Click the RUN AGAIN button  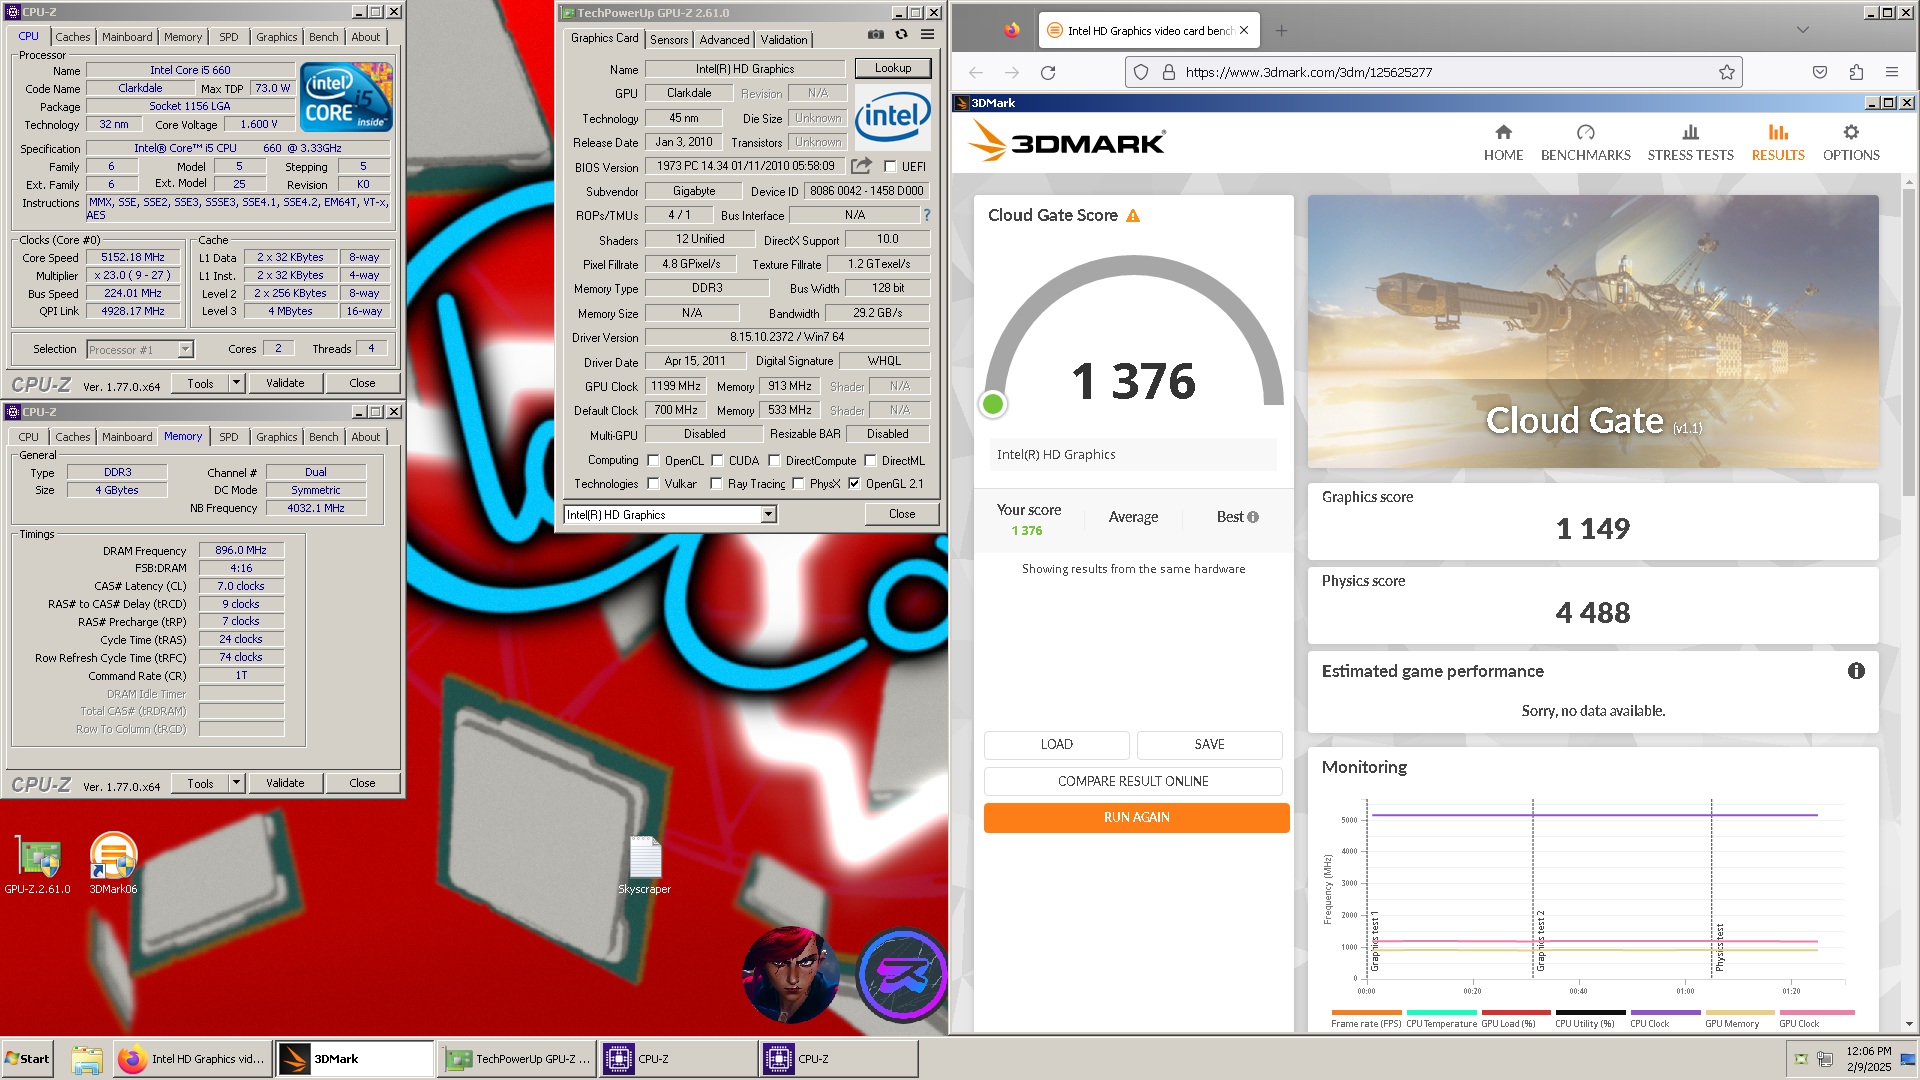pyautogui.click(x=1136, y=817)
